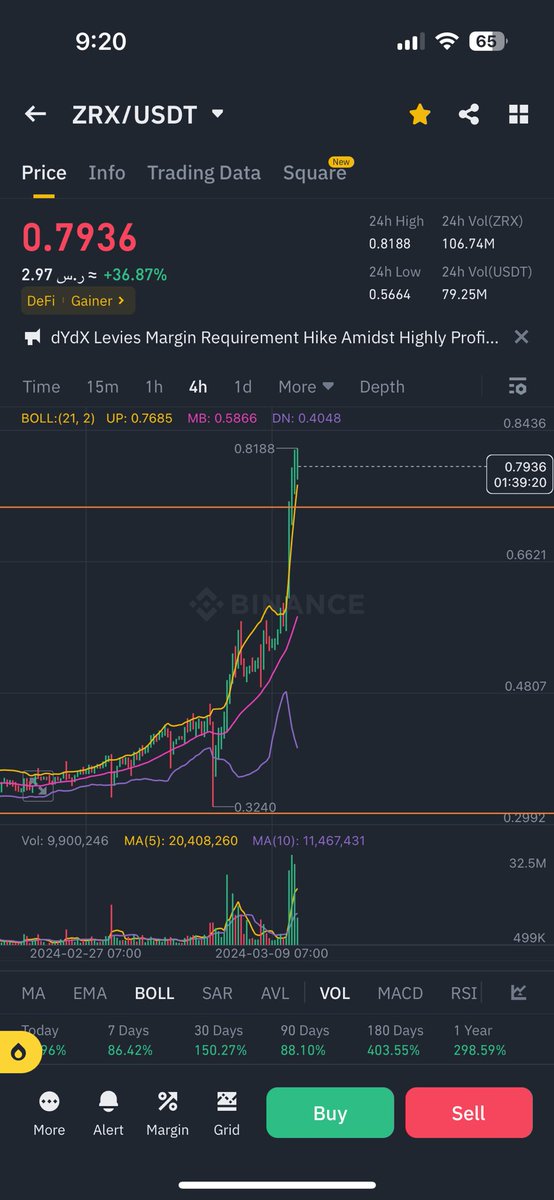This screenshot has width=554, height=1200.
Task: Toggle the MACD sub-indicator
Action: 400,993
